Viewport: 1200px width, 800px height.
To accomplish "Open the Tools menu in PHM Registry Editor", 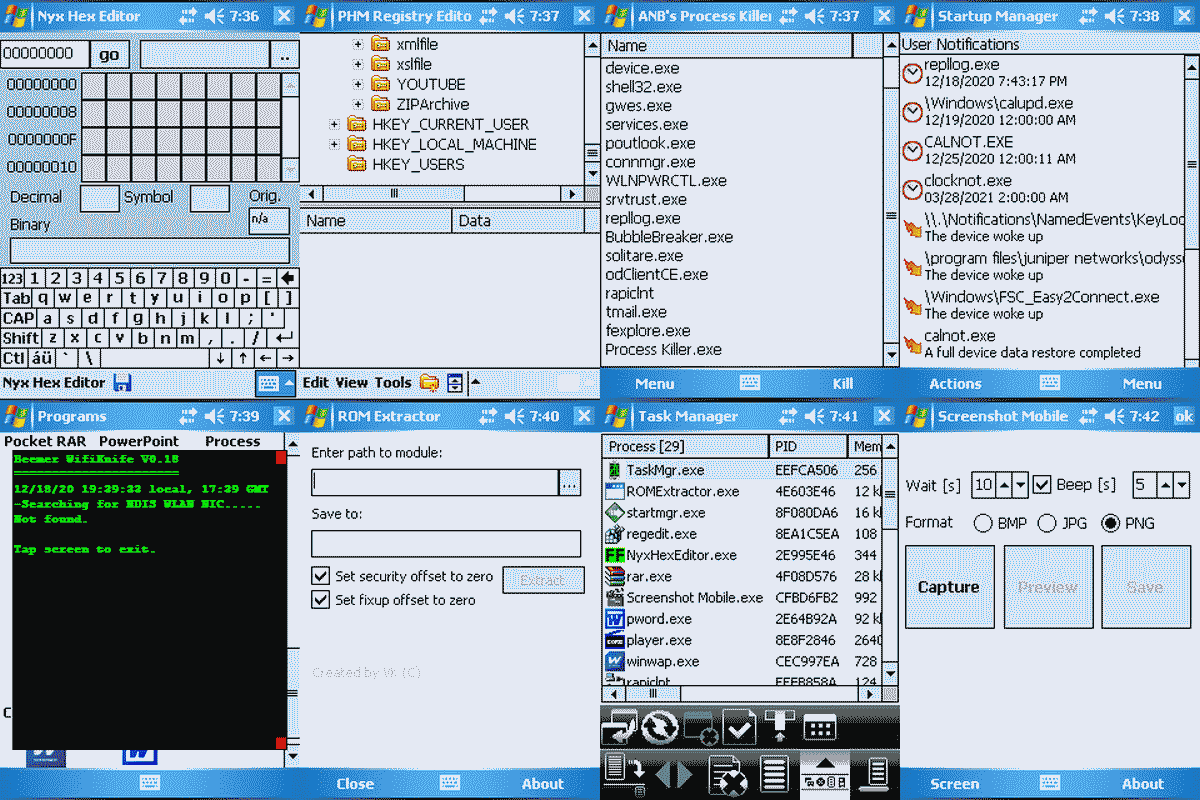I will pyautogui.click(x=393, y=382).
